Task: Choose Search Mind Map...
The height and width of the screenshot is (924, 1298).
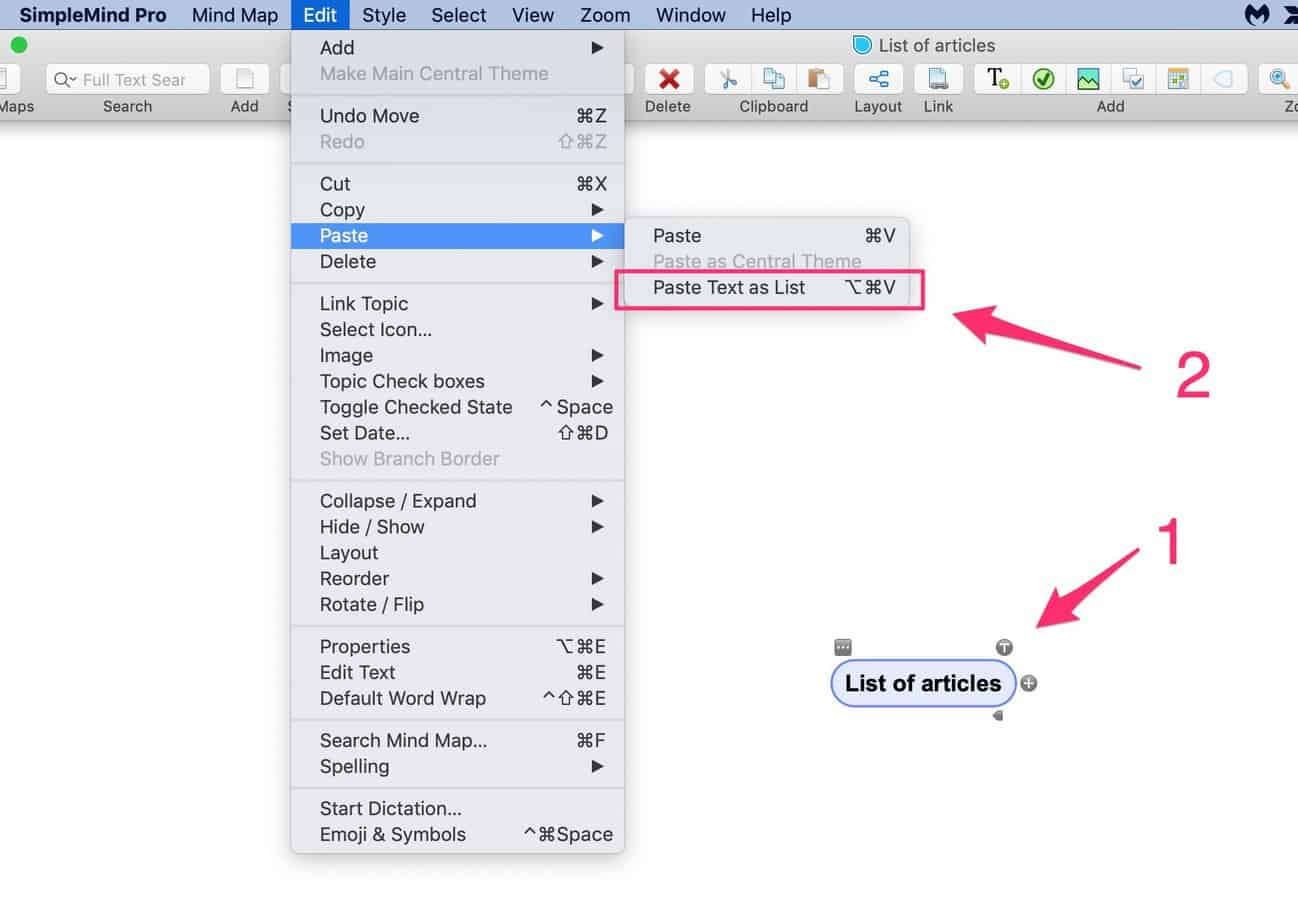Action: [x=457, y=741]
